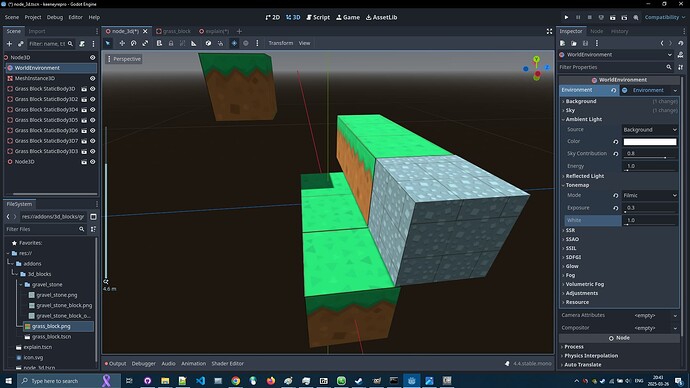Expand the Volumetric Fog section

584,284
